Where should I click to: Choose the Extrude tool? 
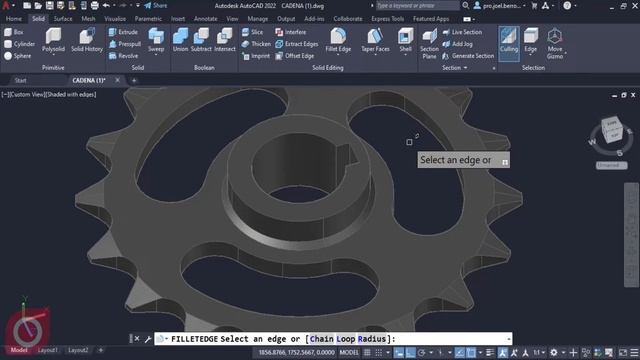pos(123,32)
